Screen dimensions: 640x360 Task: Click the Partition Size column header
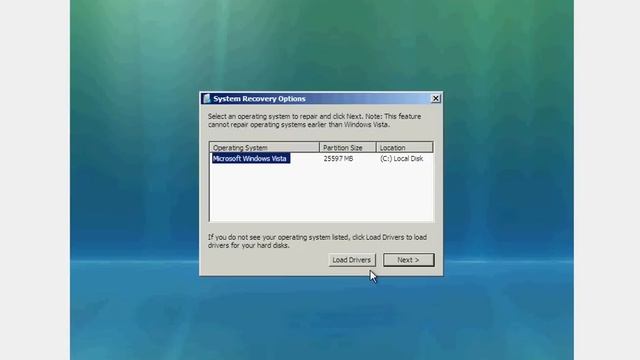click(347, 147)
